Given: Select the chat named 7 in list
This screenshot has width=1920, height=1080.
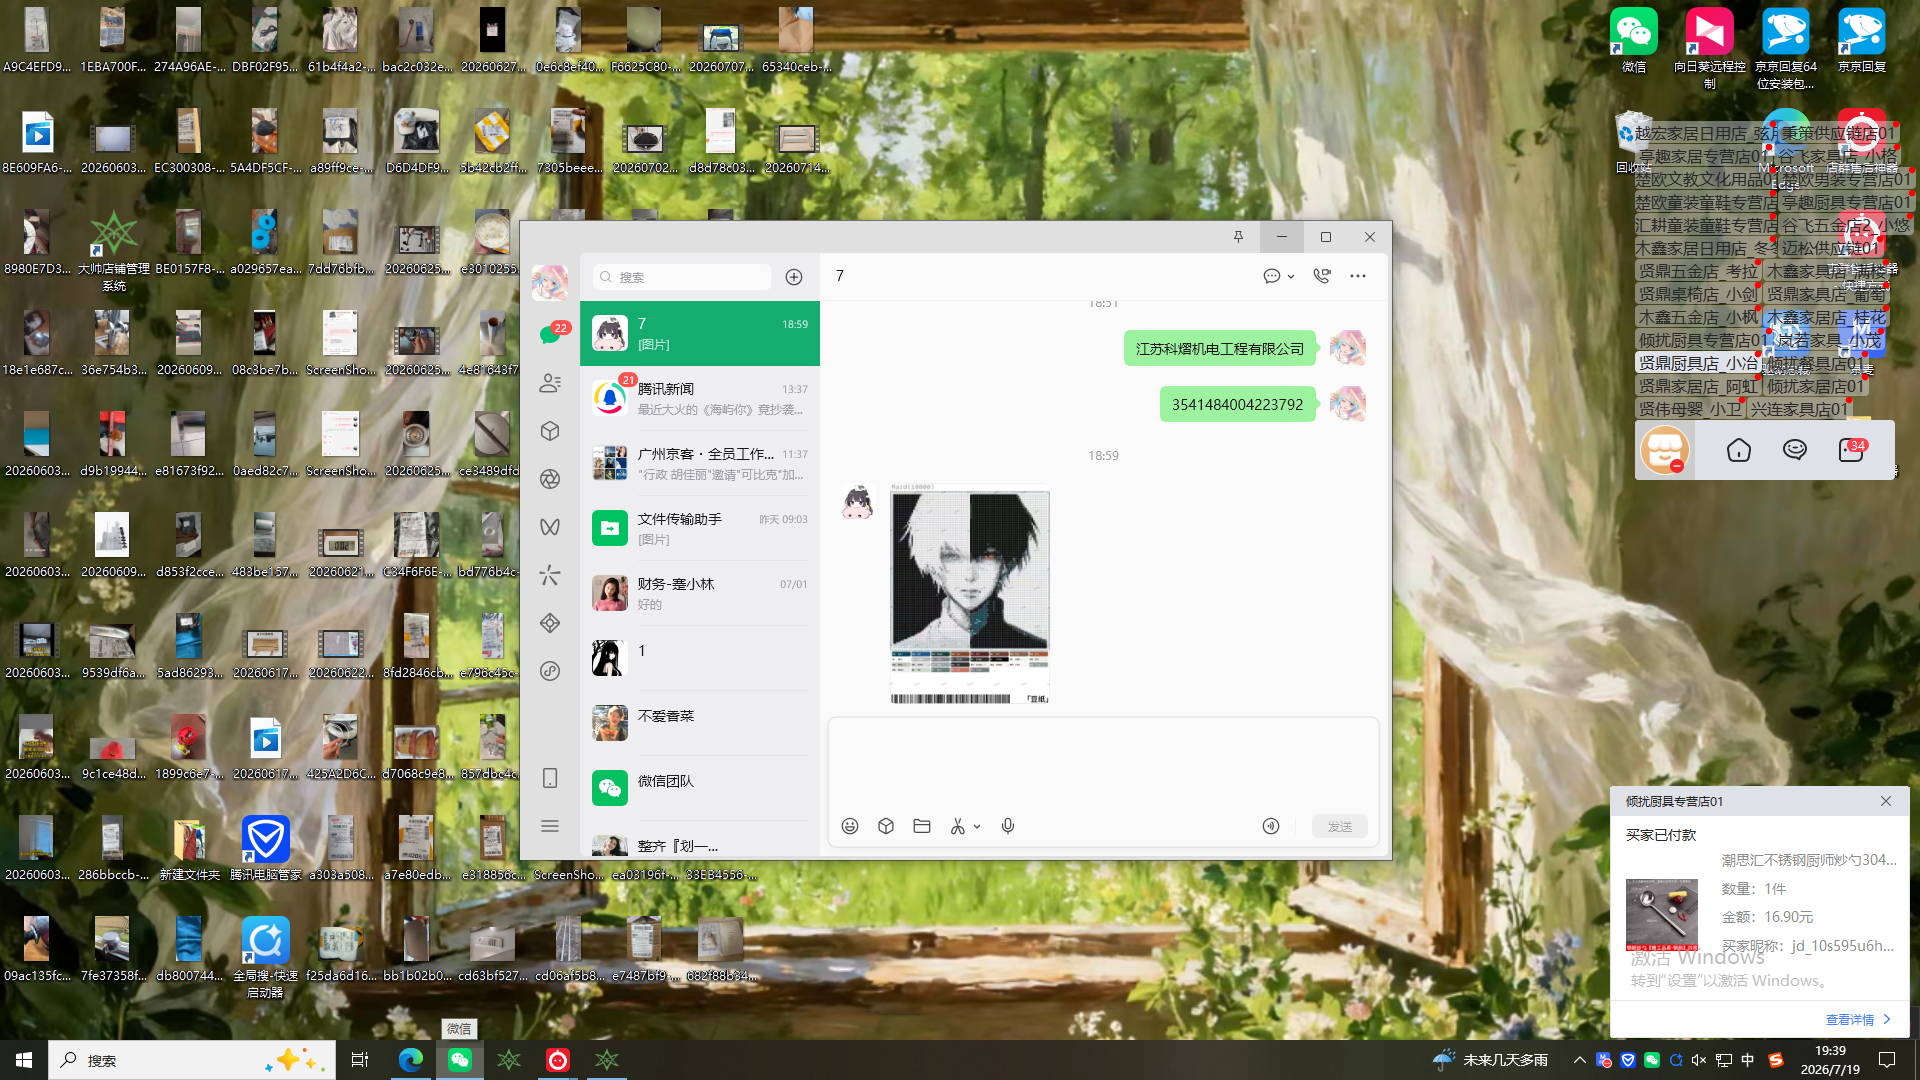Looking at the screenshot, I should (x=700, y=334).
